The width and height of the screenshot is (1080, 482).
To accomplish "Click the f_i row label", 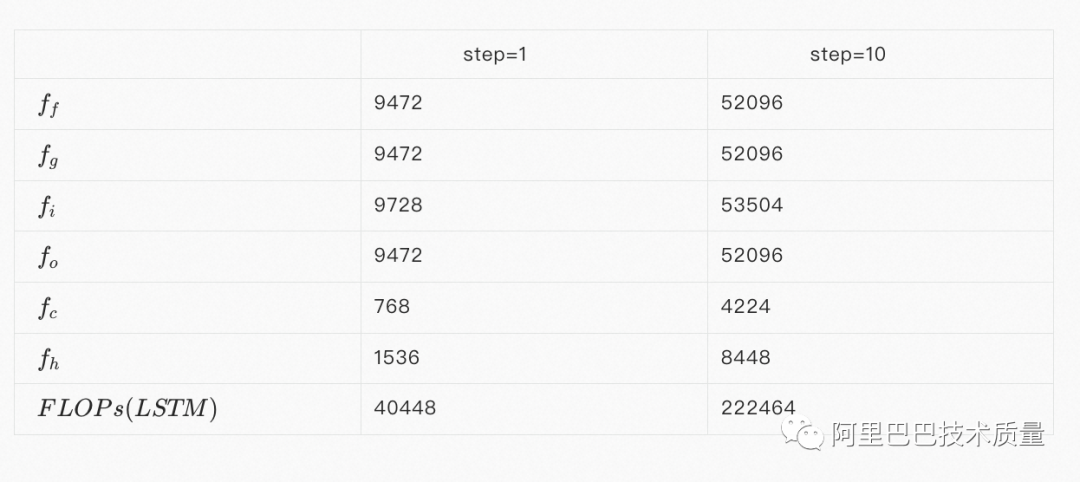I will point(46,207).
